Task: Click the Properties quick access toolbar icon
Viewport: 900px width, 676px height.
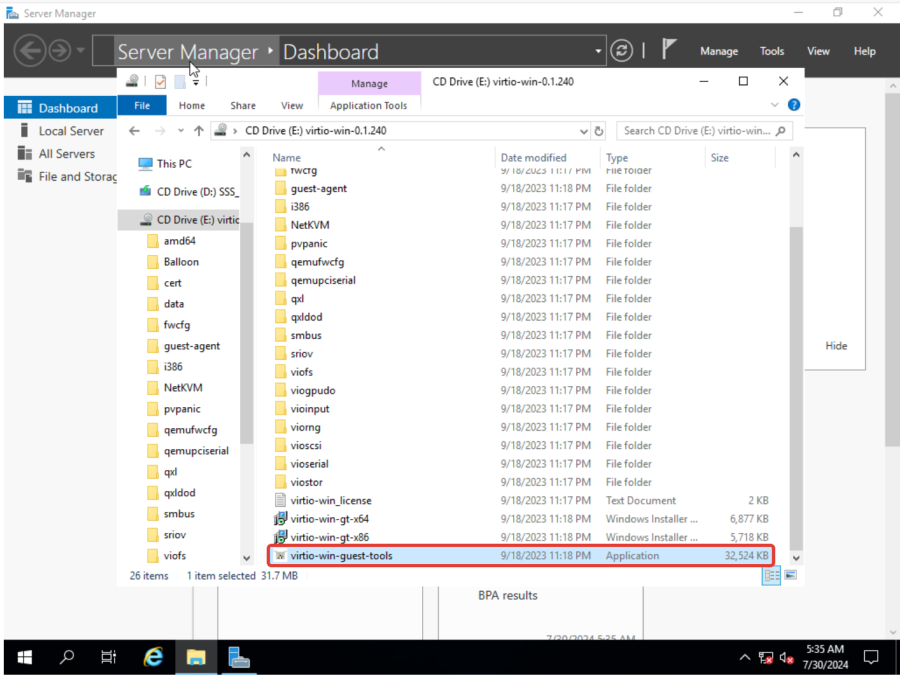Action: click(x=160, y=81)
